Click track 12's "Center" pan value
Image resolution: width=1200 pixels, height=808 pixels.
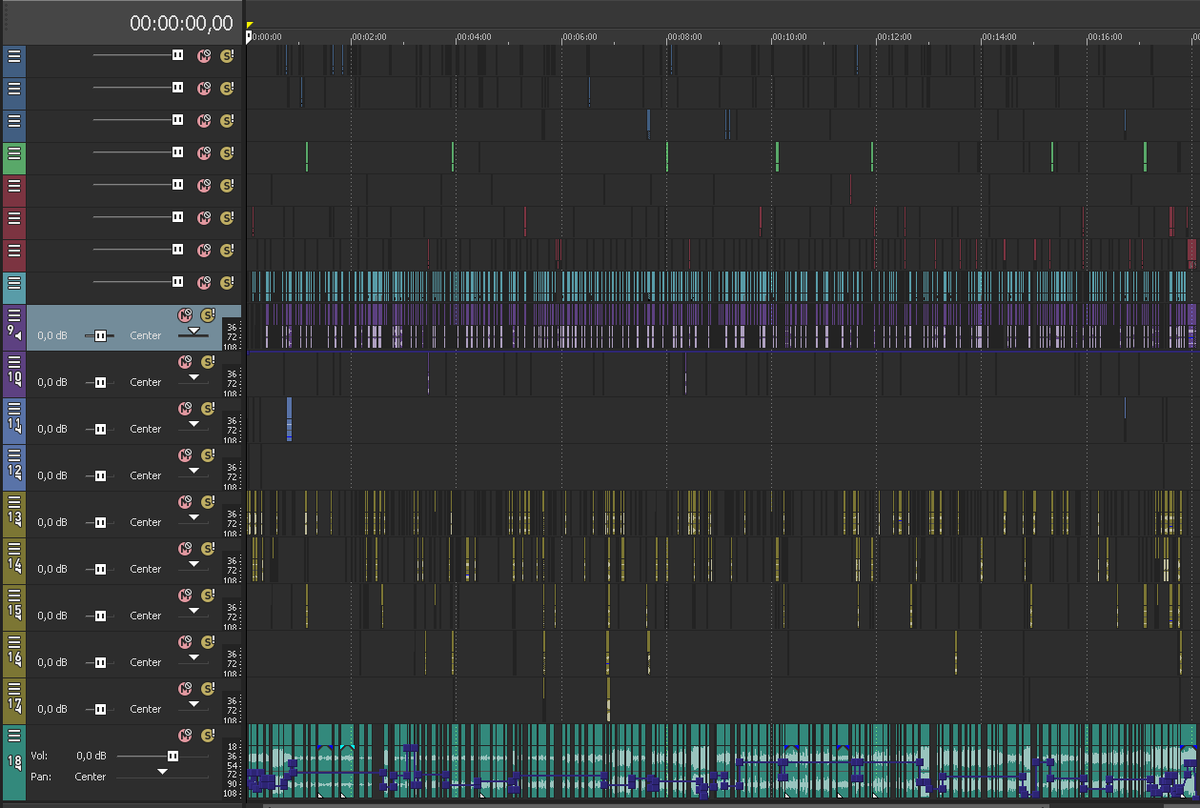145,475
